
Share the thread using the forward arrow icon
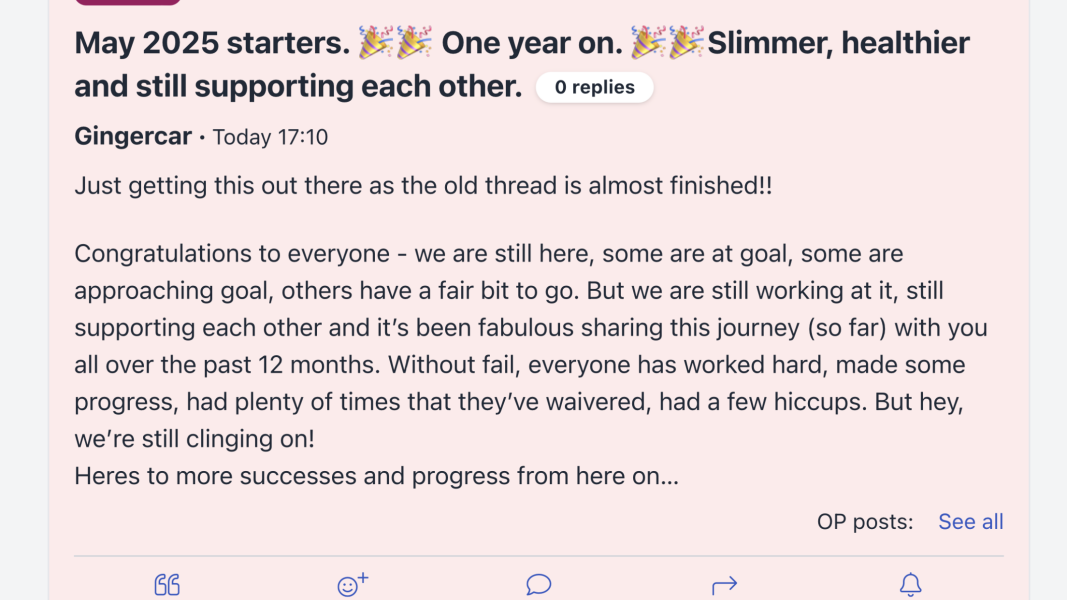point(724,583)
